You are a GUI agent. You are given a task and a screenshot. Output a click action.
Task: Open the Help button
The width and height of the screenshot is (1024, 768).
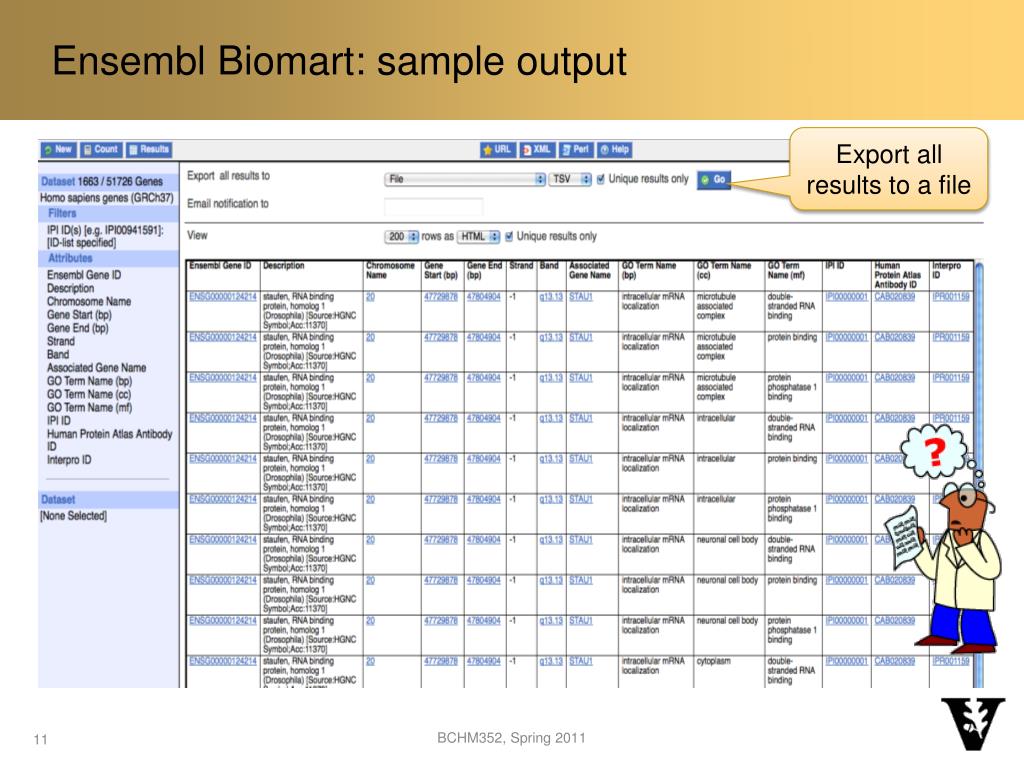point(615,150)
